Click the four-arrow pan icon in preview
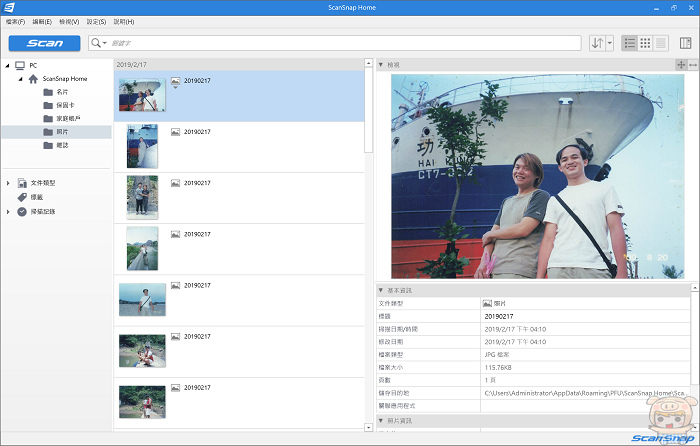700x446 pixels. coord(681,65)
